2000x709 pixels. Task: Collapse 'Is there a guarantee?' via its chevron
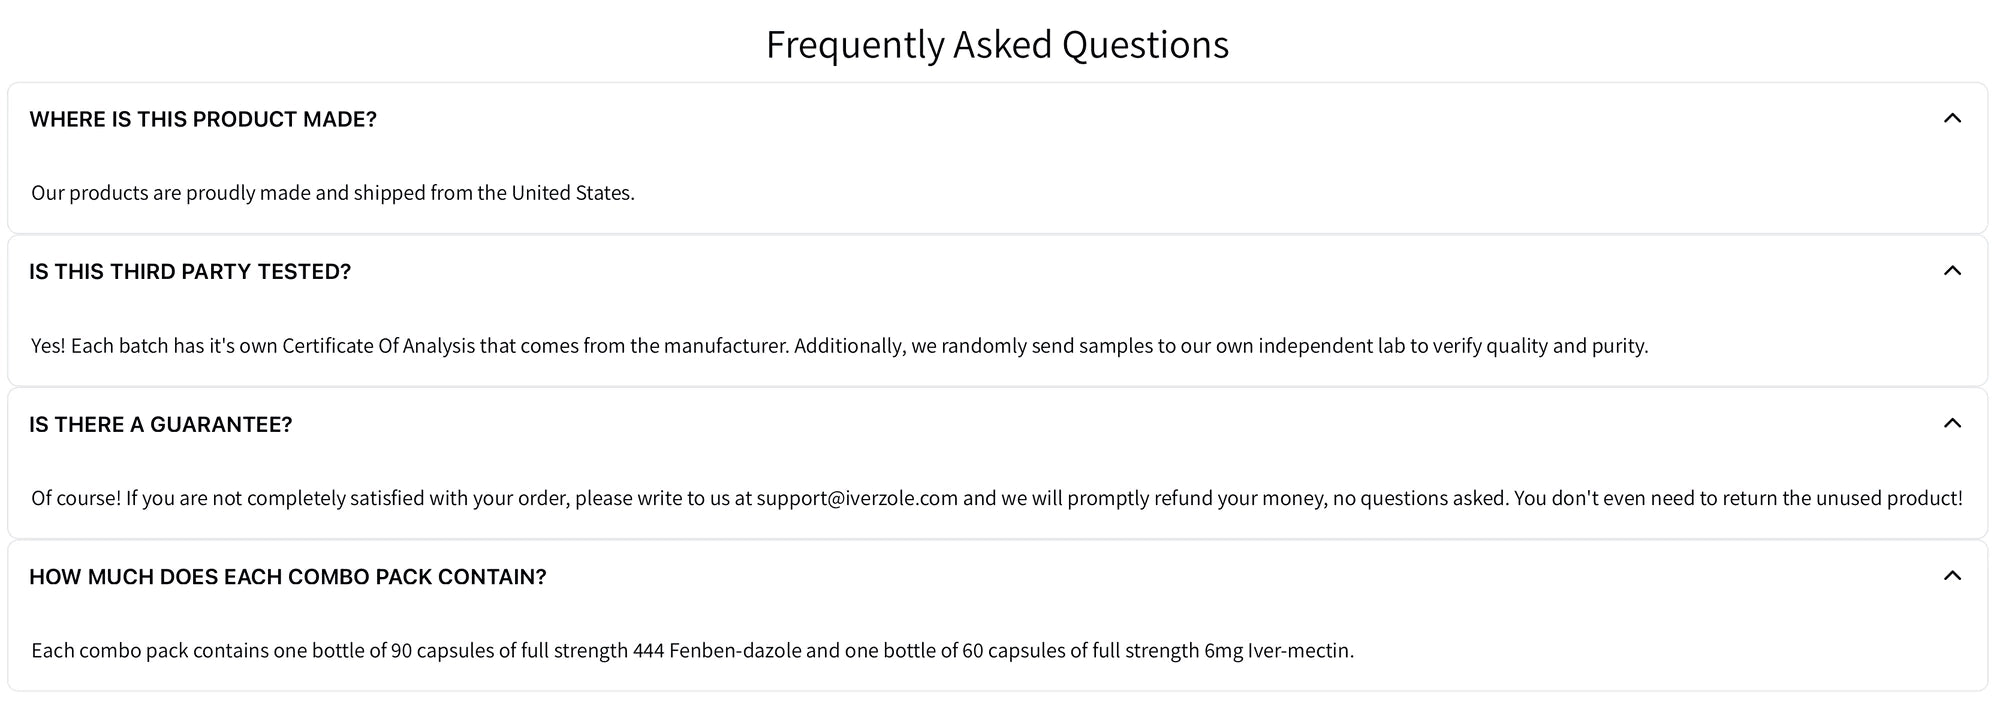click(x=1951, y=424)
